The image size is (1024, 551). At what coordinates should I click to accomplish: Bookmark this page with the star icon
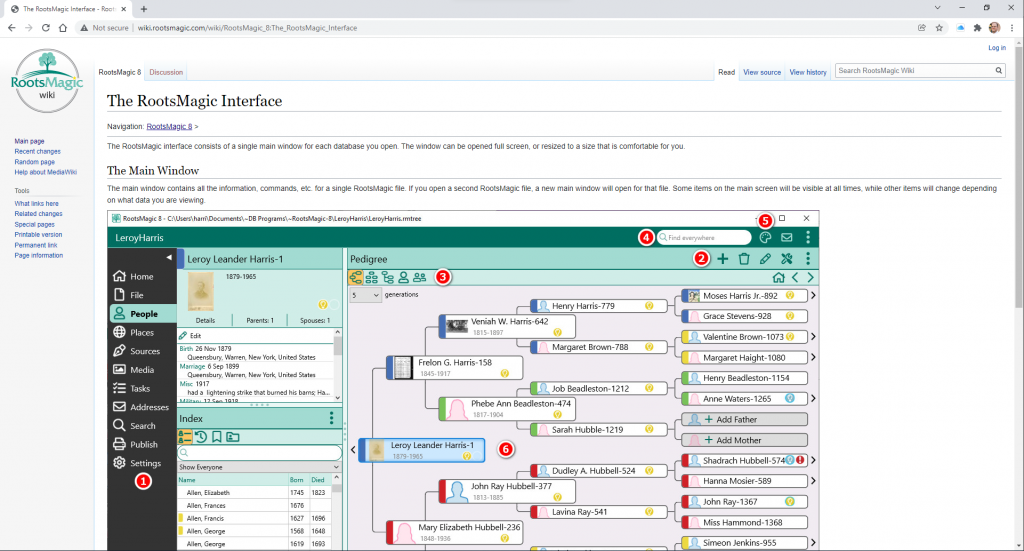[x=939, y=28]
